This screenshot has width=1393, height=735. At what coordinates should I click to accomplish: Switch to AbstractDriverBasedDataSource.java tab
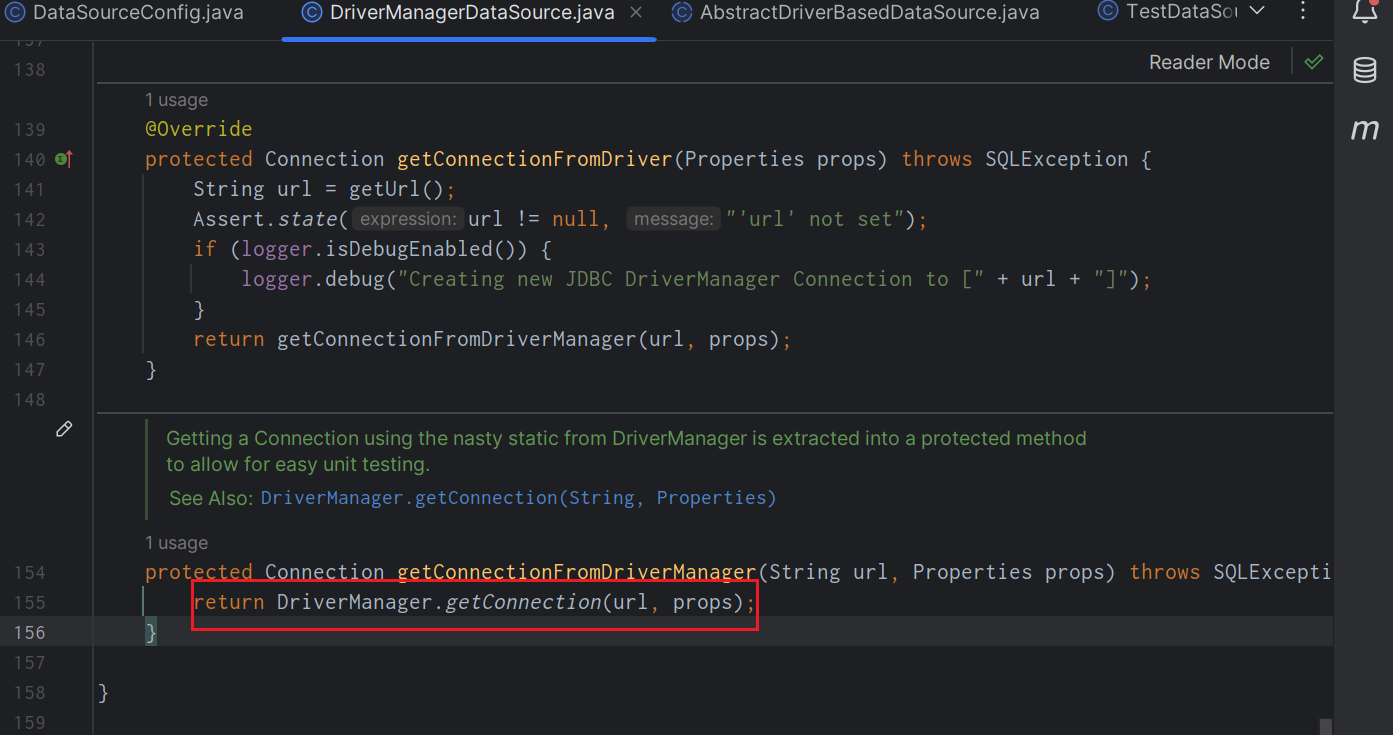(x=868, y=13)
